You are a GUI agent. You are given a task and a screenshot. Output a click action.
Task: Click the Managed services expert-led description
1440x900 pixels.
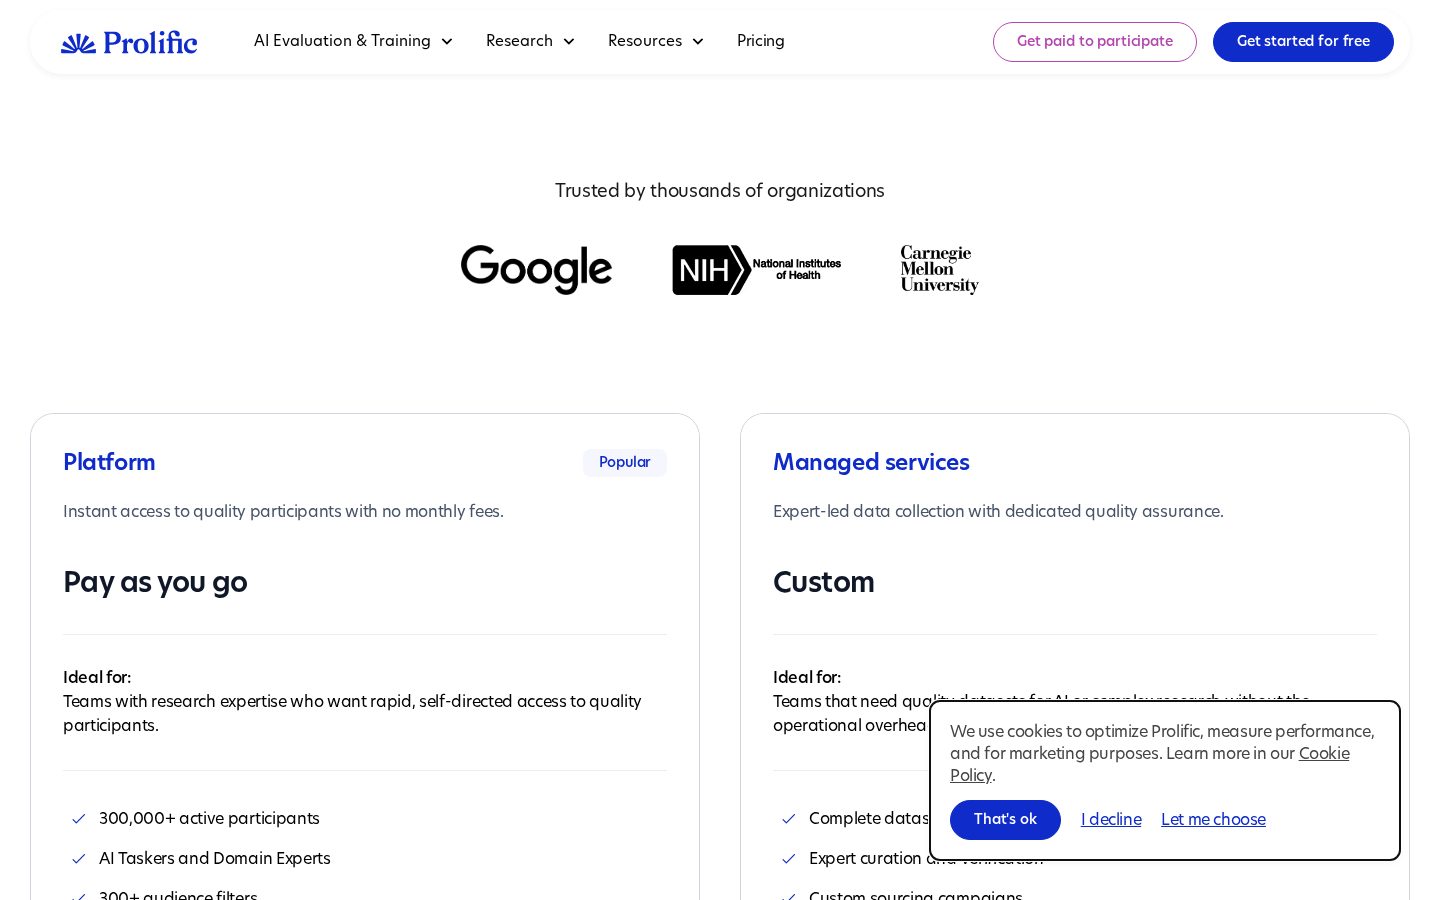pos(998,512)
